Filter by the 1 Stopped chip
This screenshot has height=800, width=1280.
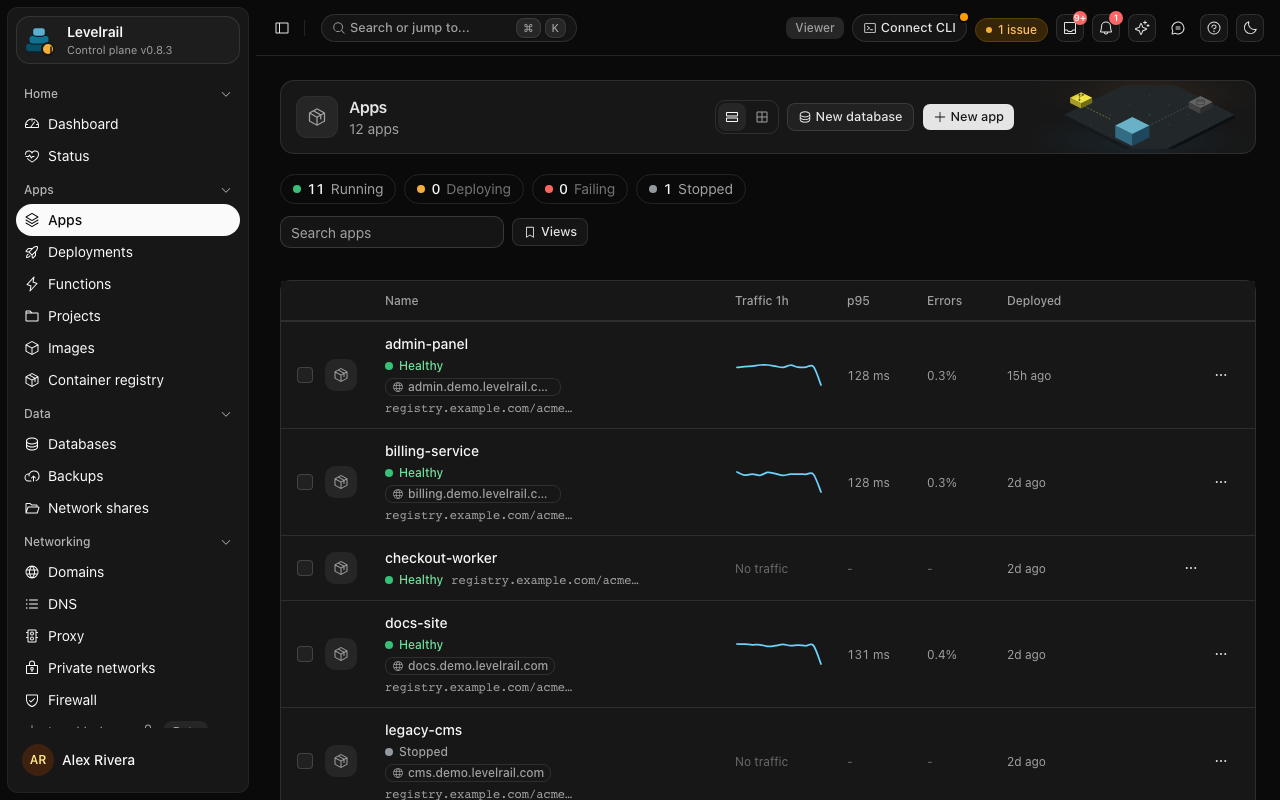pyautogui.click(x=691, y=189)
